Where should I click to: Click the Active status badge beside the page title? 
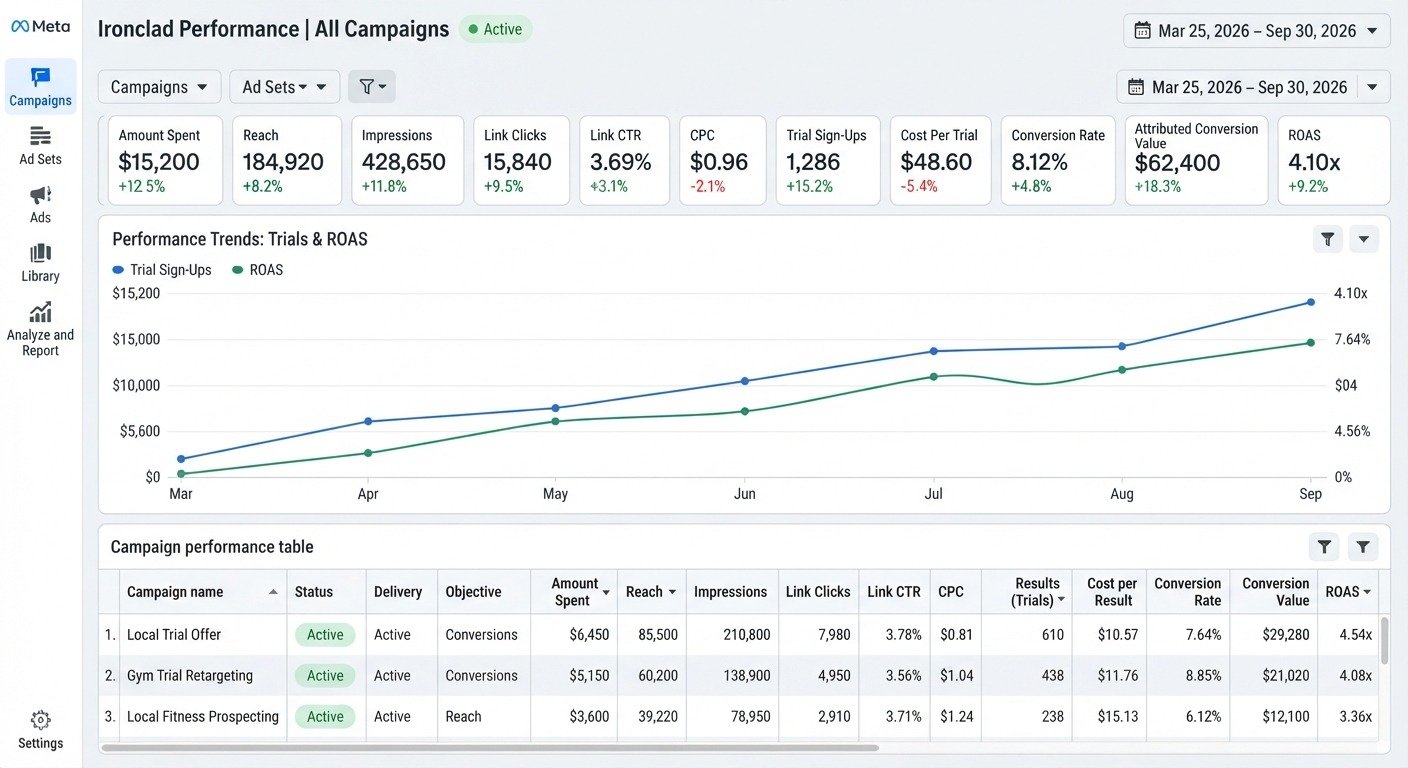496,29
